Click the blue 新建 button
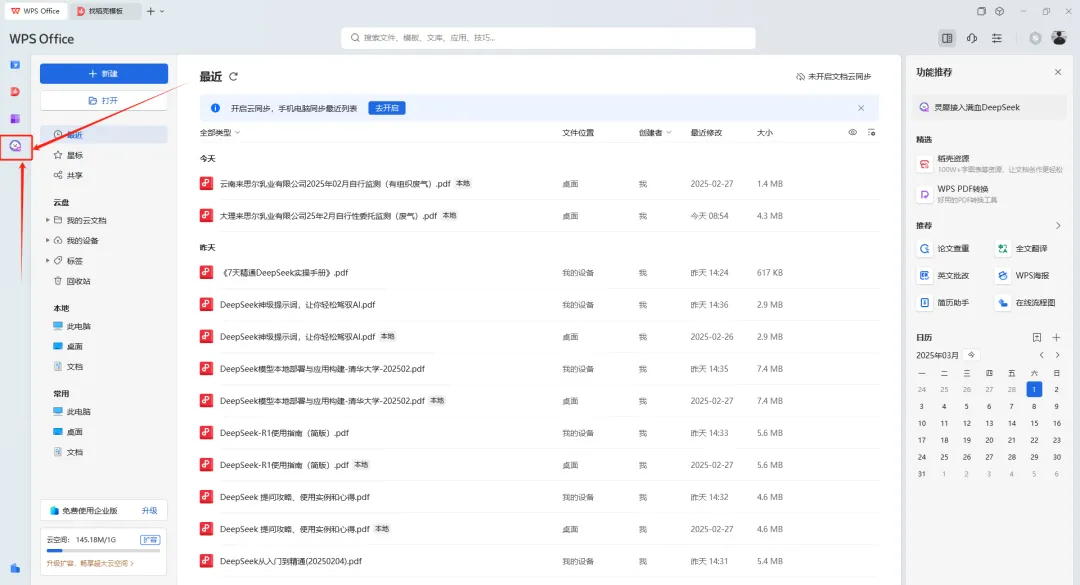The width and height of the screenshot is (1080, 585). [x=104, y=74]
